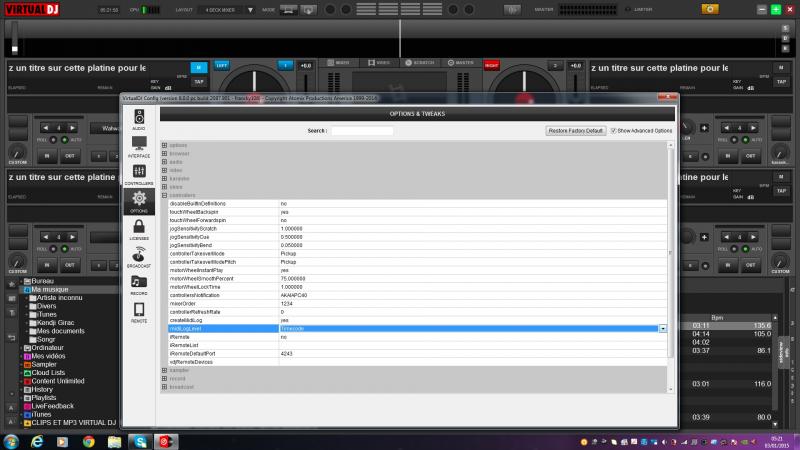Open Windows Media Player from taskbar
Viewport: 800px width, 450px height.
point(62,441)
